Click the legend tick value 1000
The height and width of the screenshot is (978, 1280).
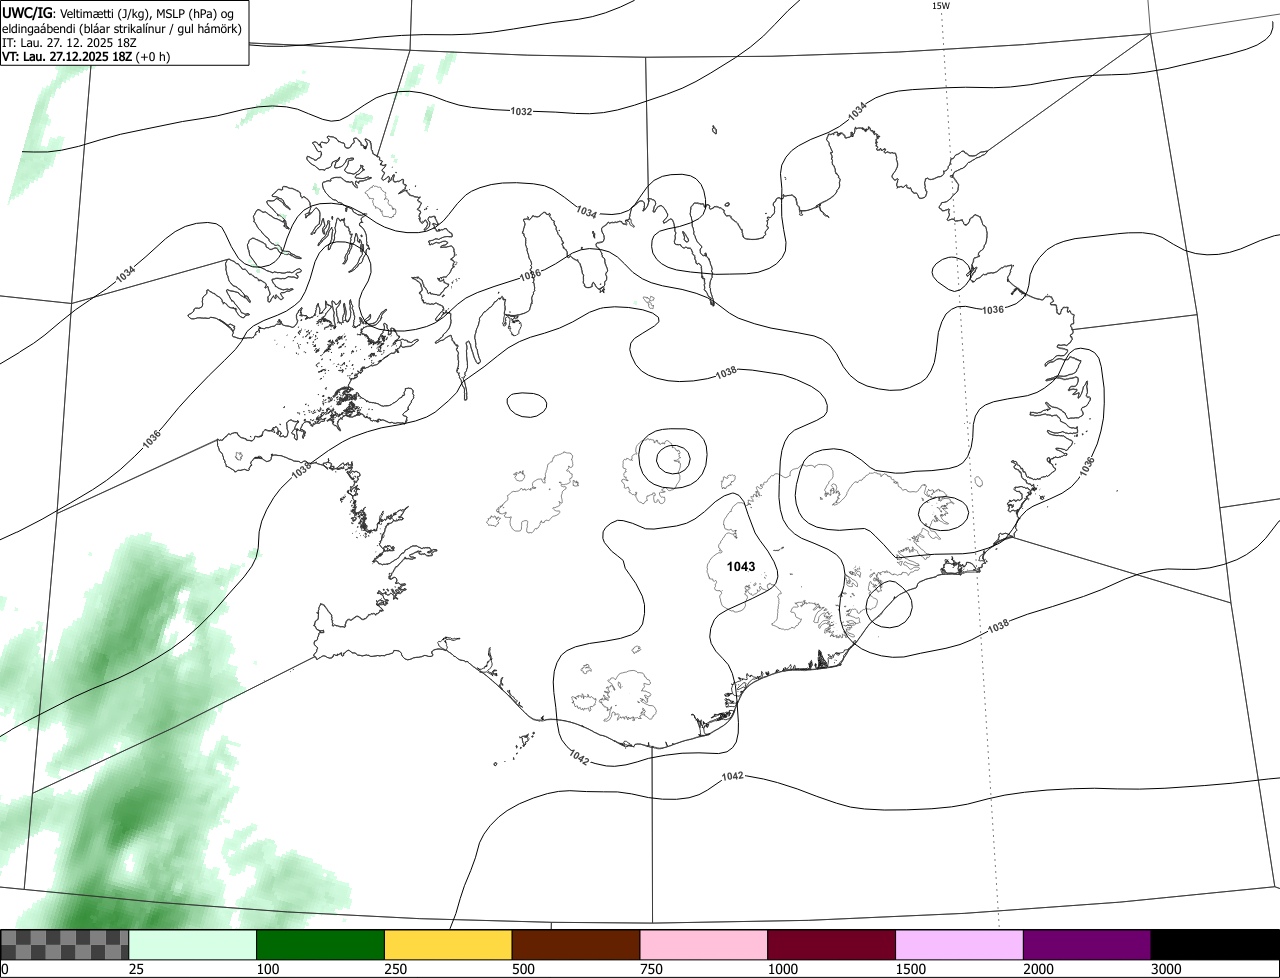coord(783,969)
